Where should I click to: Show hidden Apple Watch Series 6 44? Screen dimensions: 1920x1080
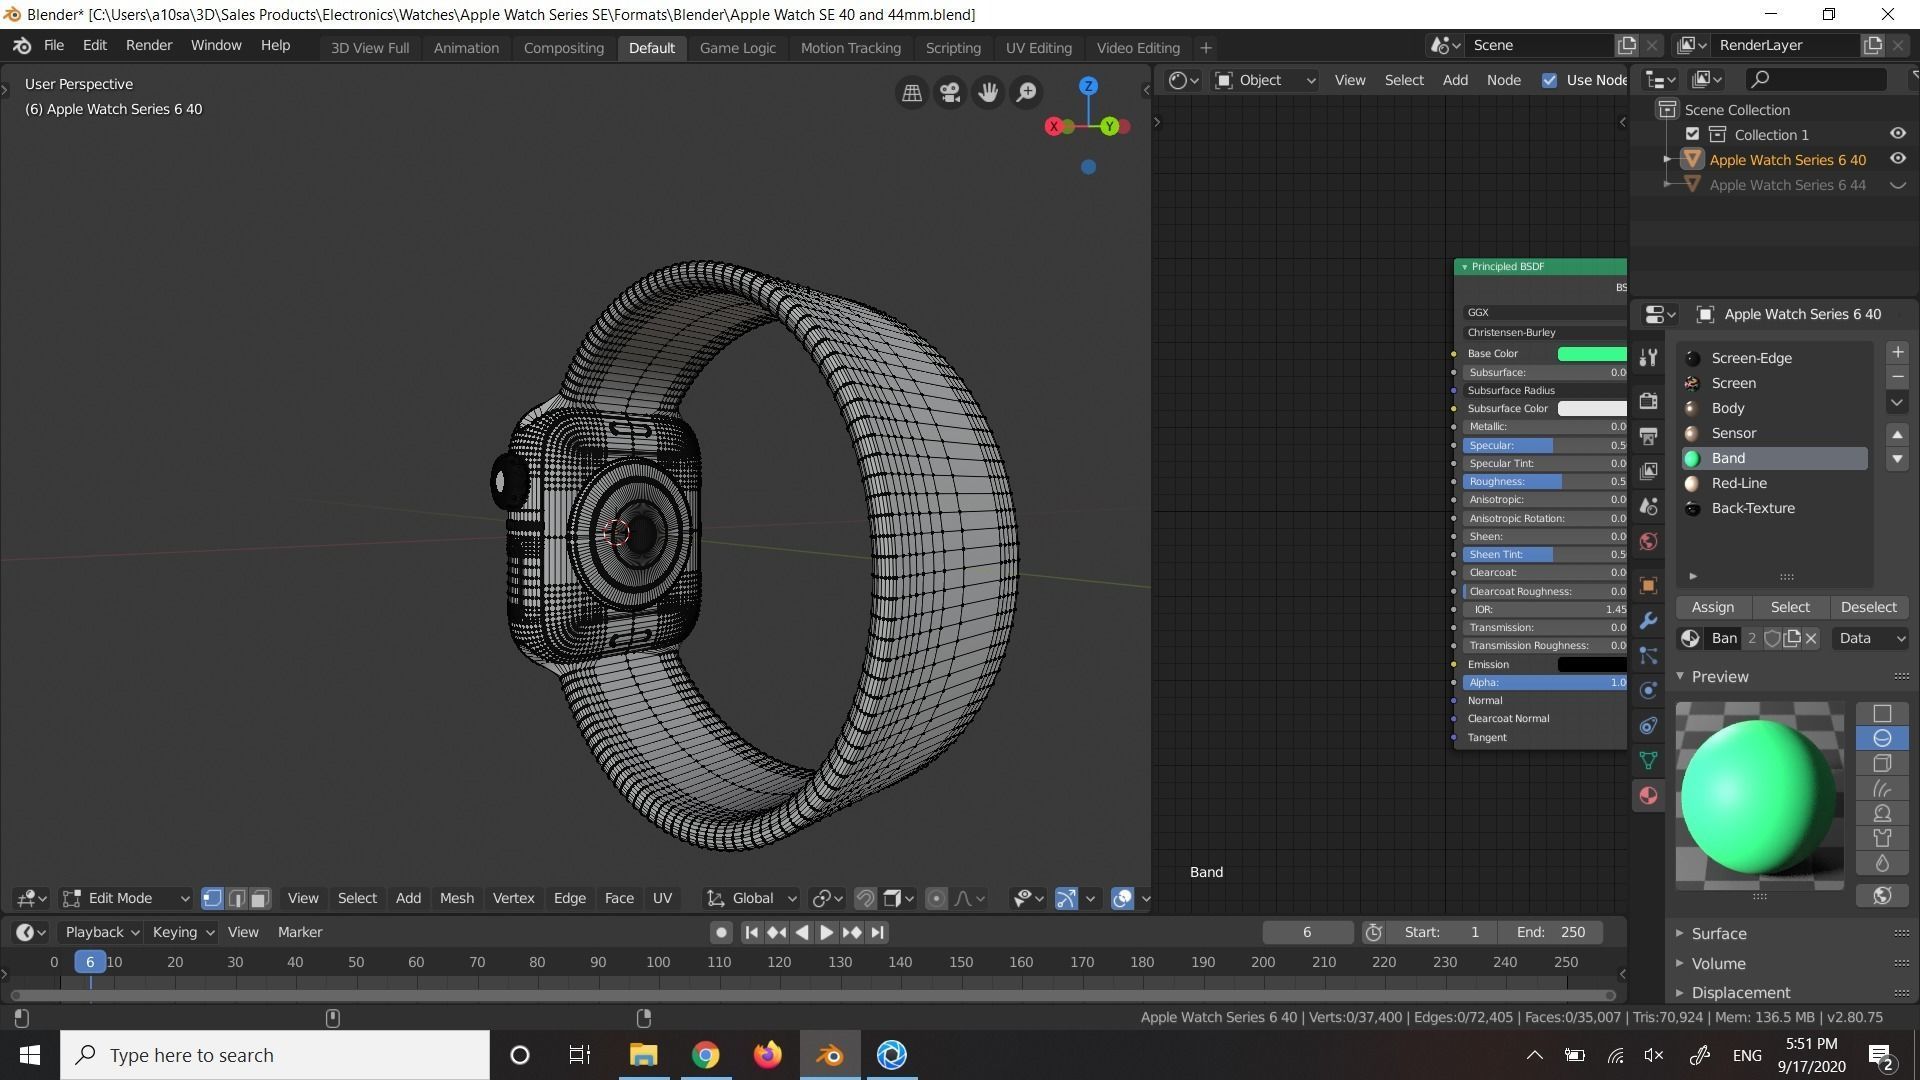(1897, 185)
